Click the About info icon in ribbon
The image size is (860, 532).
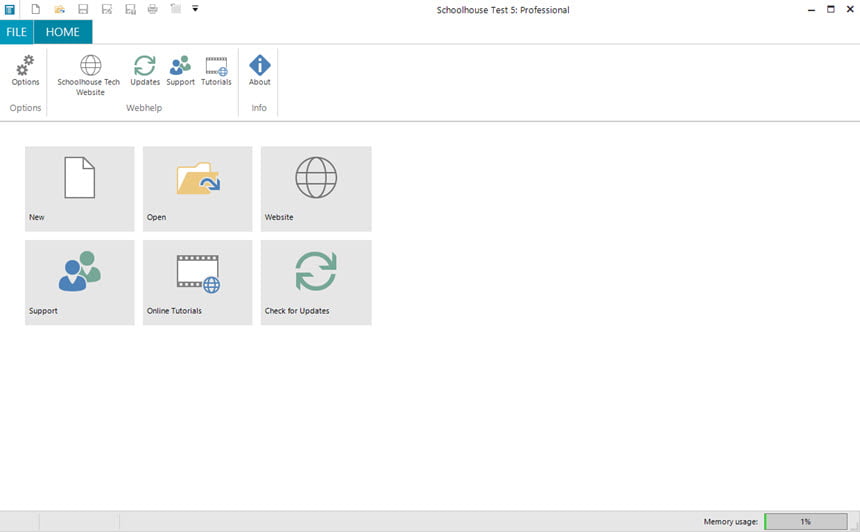[259, 71]
